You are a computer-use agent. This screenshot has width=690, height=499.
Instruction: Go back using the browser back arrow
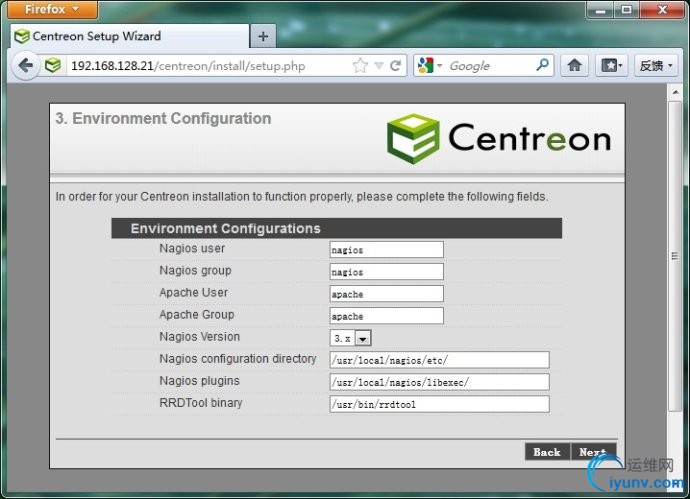click(26, 66)
